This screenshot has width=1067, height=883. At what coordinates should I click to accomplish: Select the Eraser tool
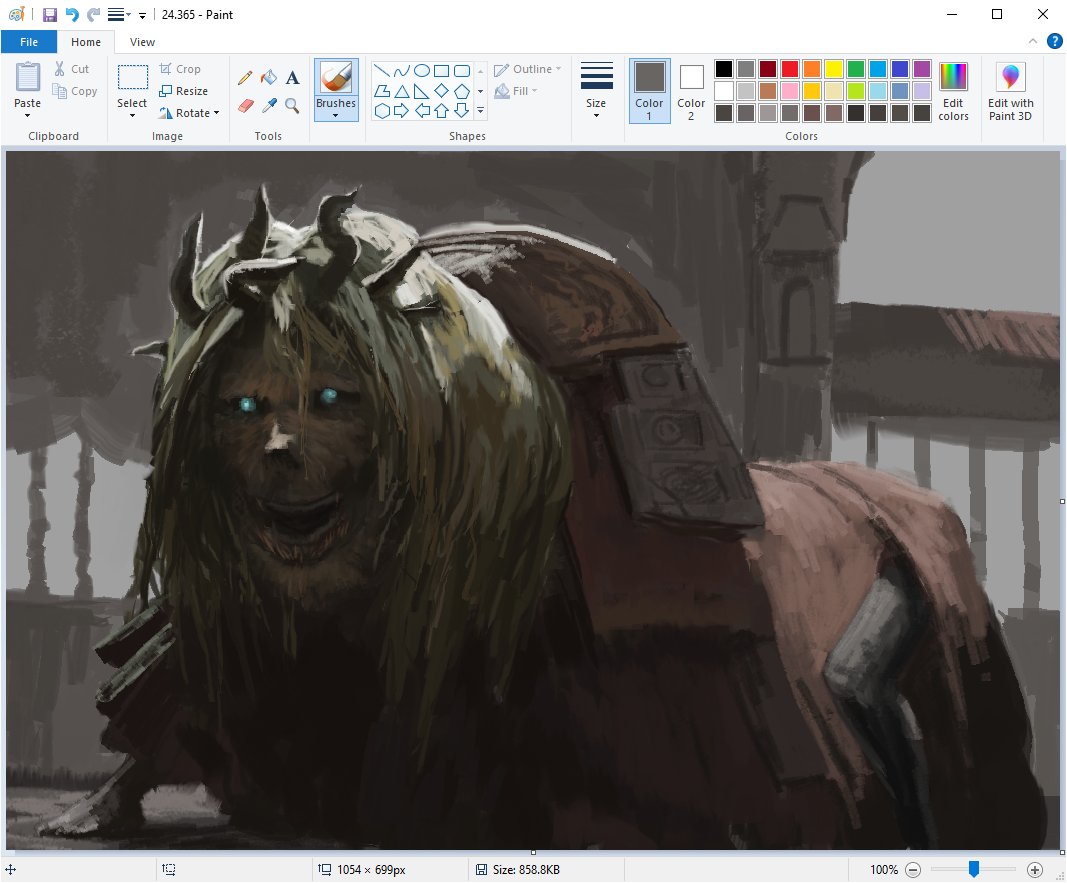(x=245, y=105)
